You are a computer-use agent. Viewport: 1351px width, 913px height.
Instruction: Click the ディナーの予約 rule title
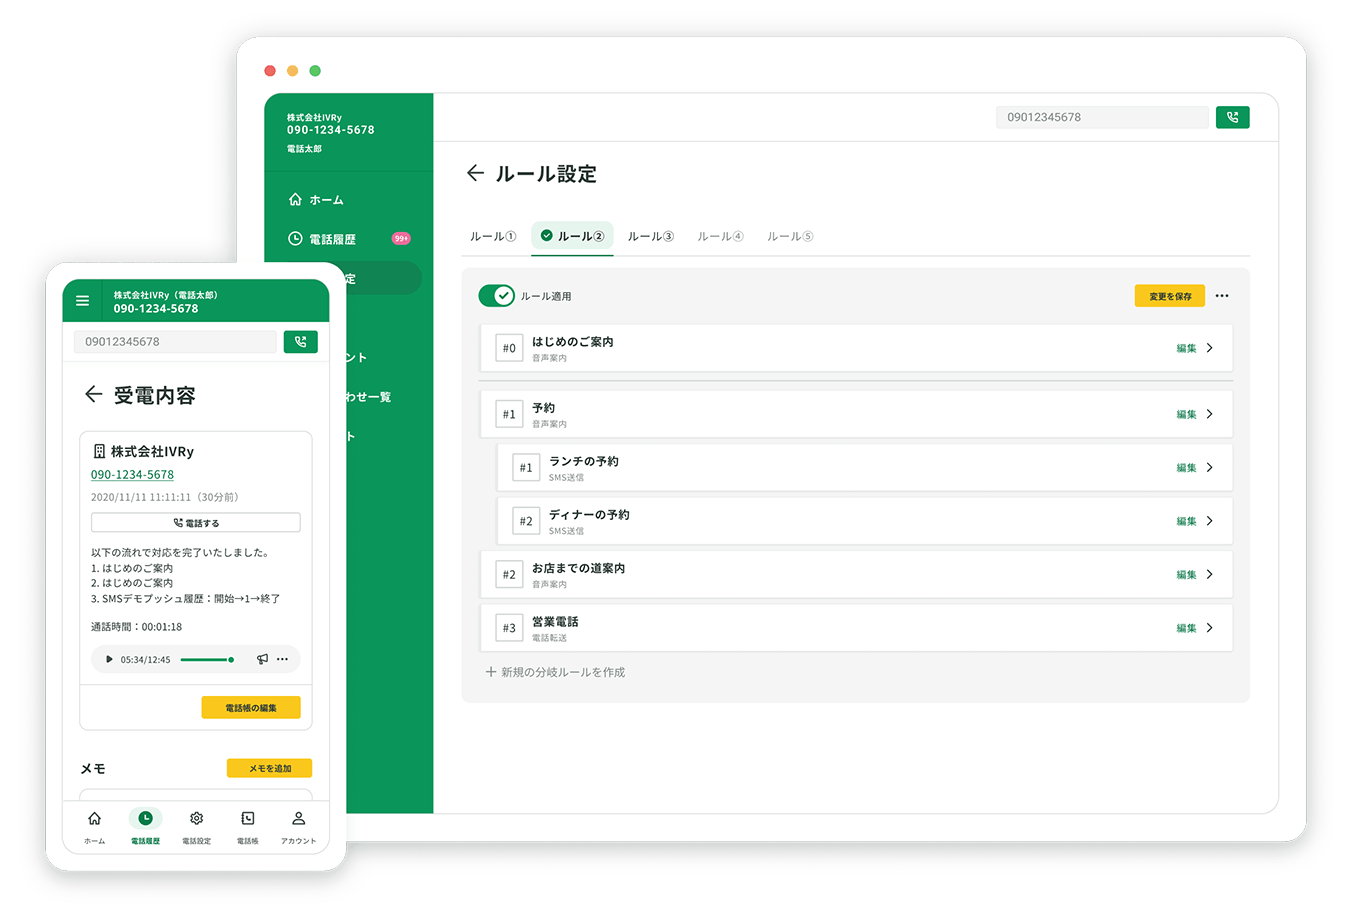pos(589,515)
